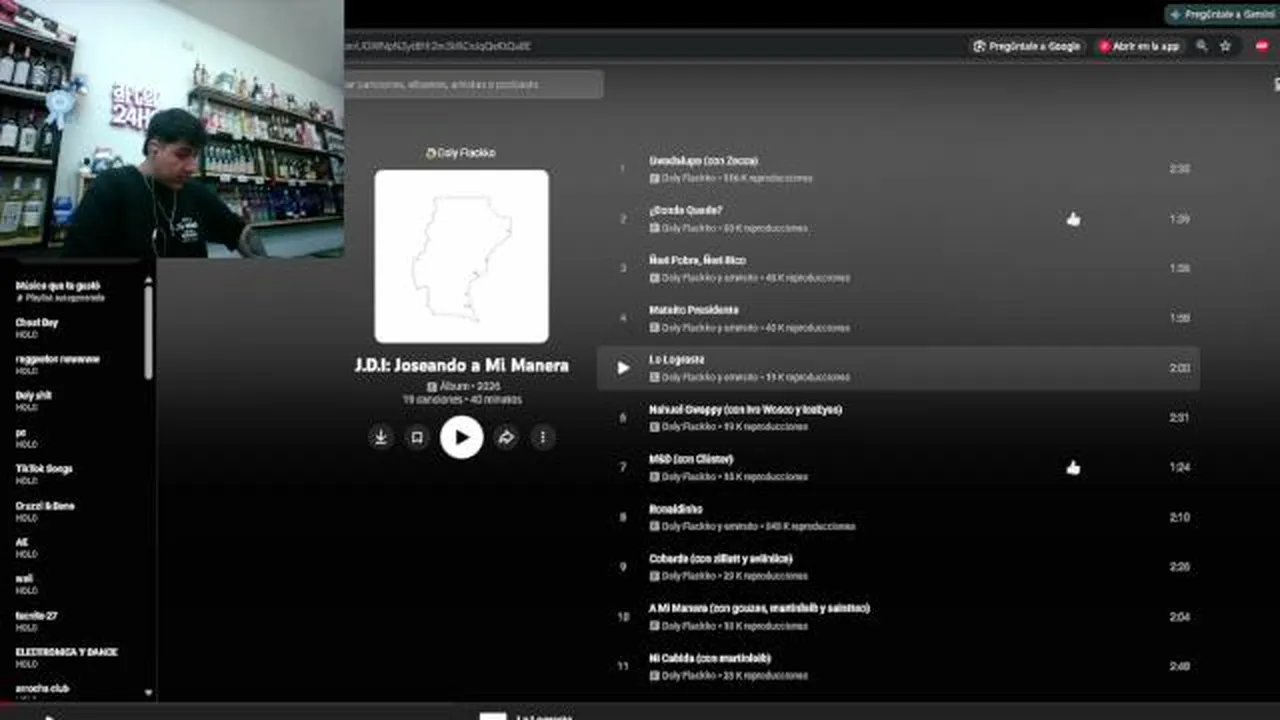Toggle like on the M&D track
1280x720 pixels.
(1073, 467)
